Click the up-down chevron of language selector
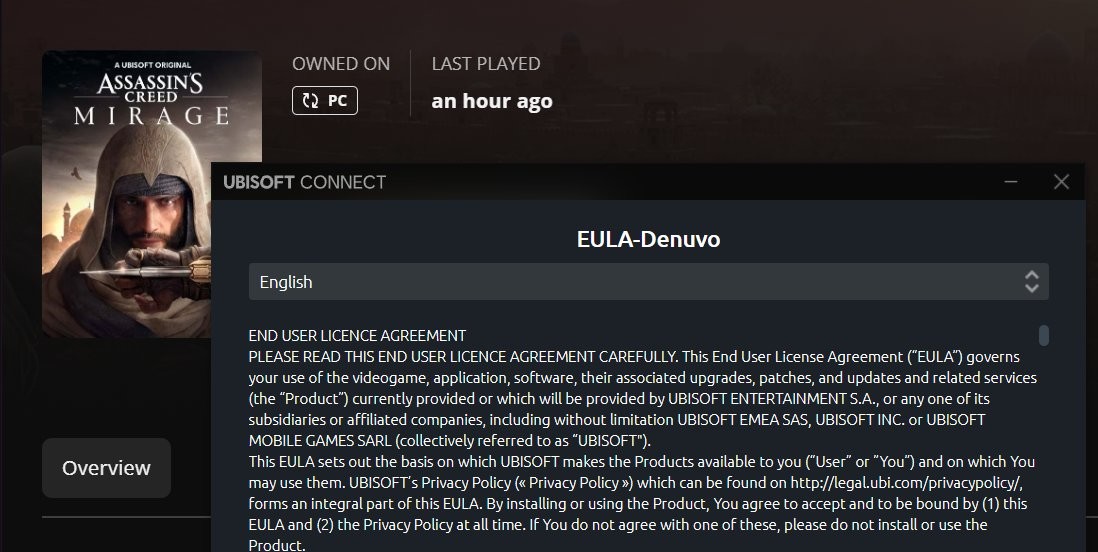Screen dimensions: 1098x552 click(1031, 282)
